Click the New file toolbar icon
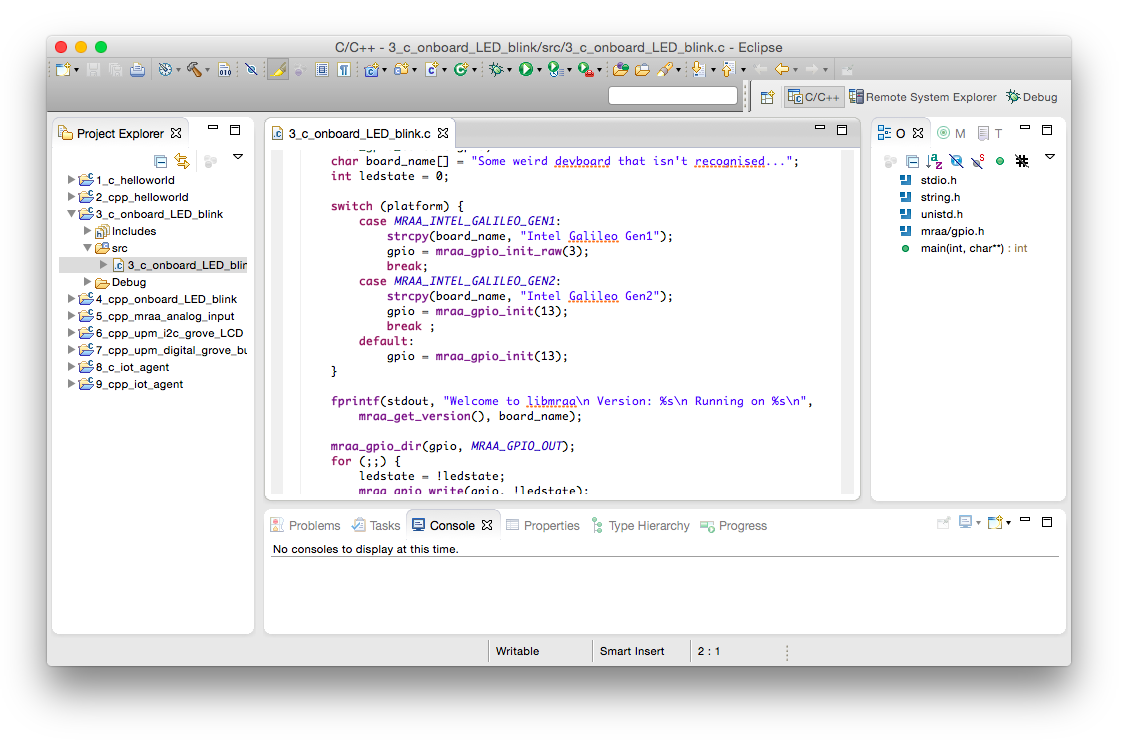 click(x=63, y=70)
